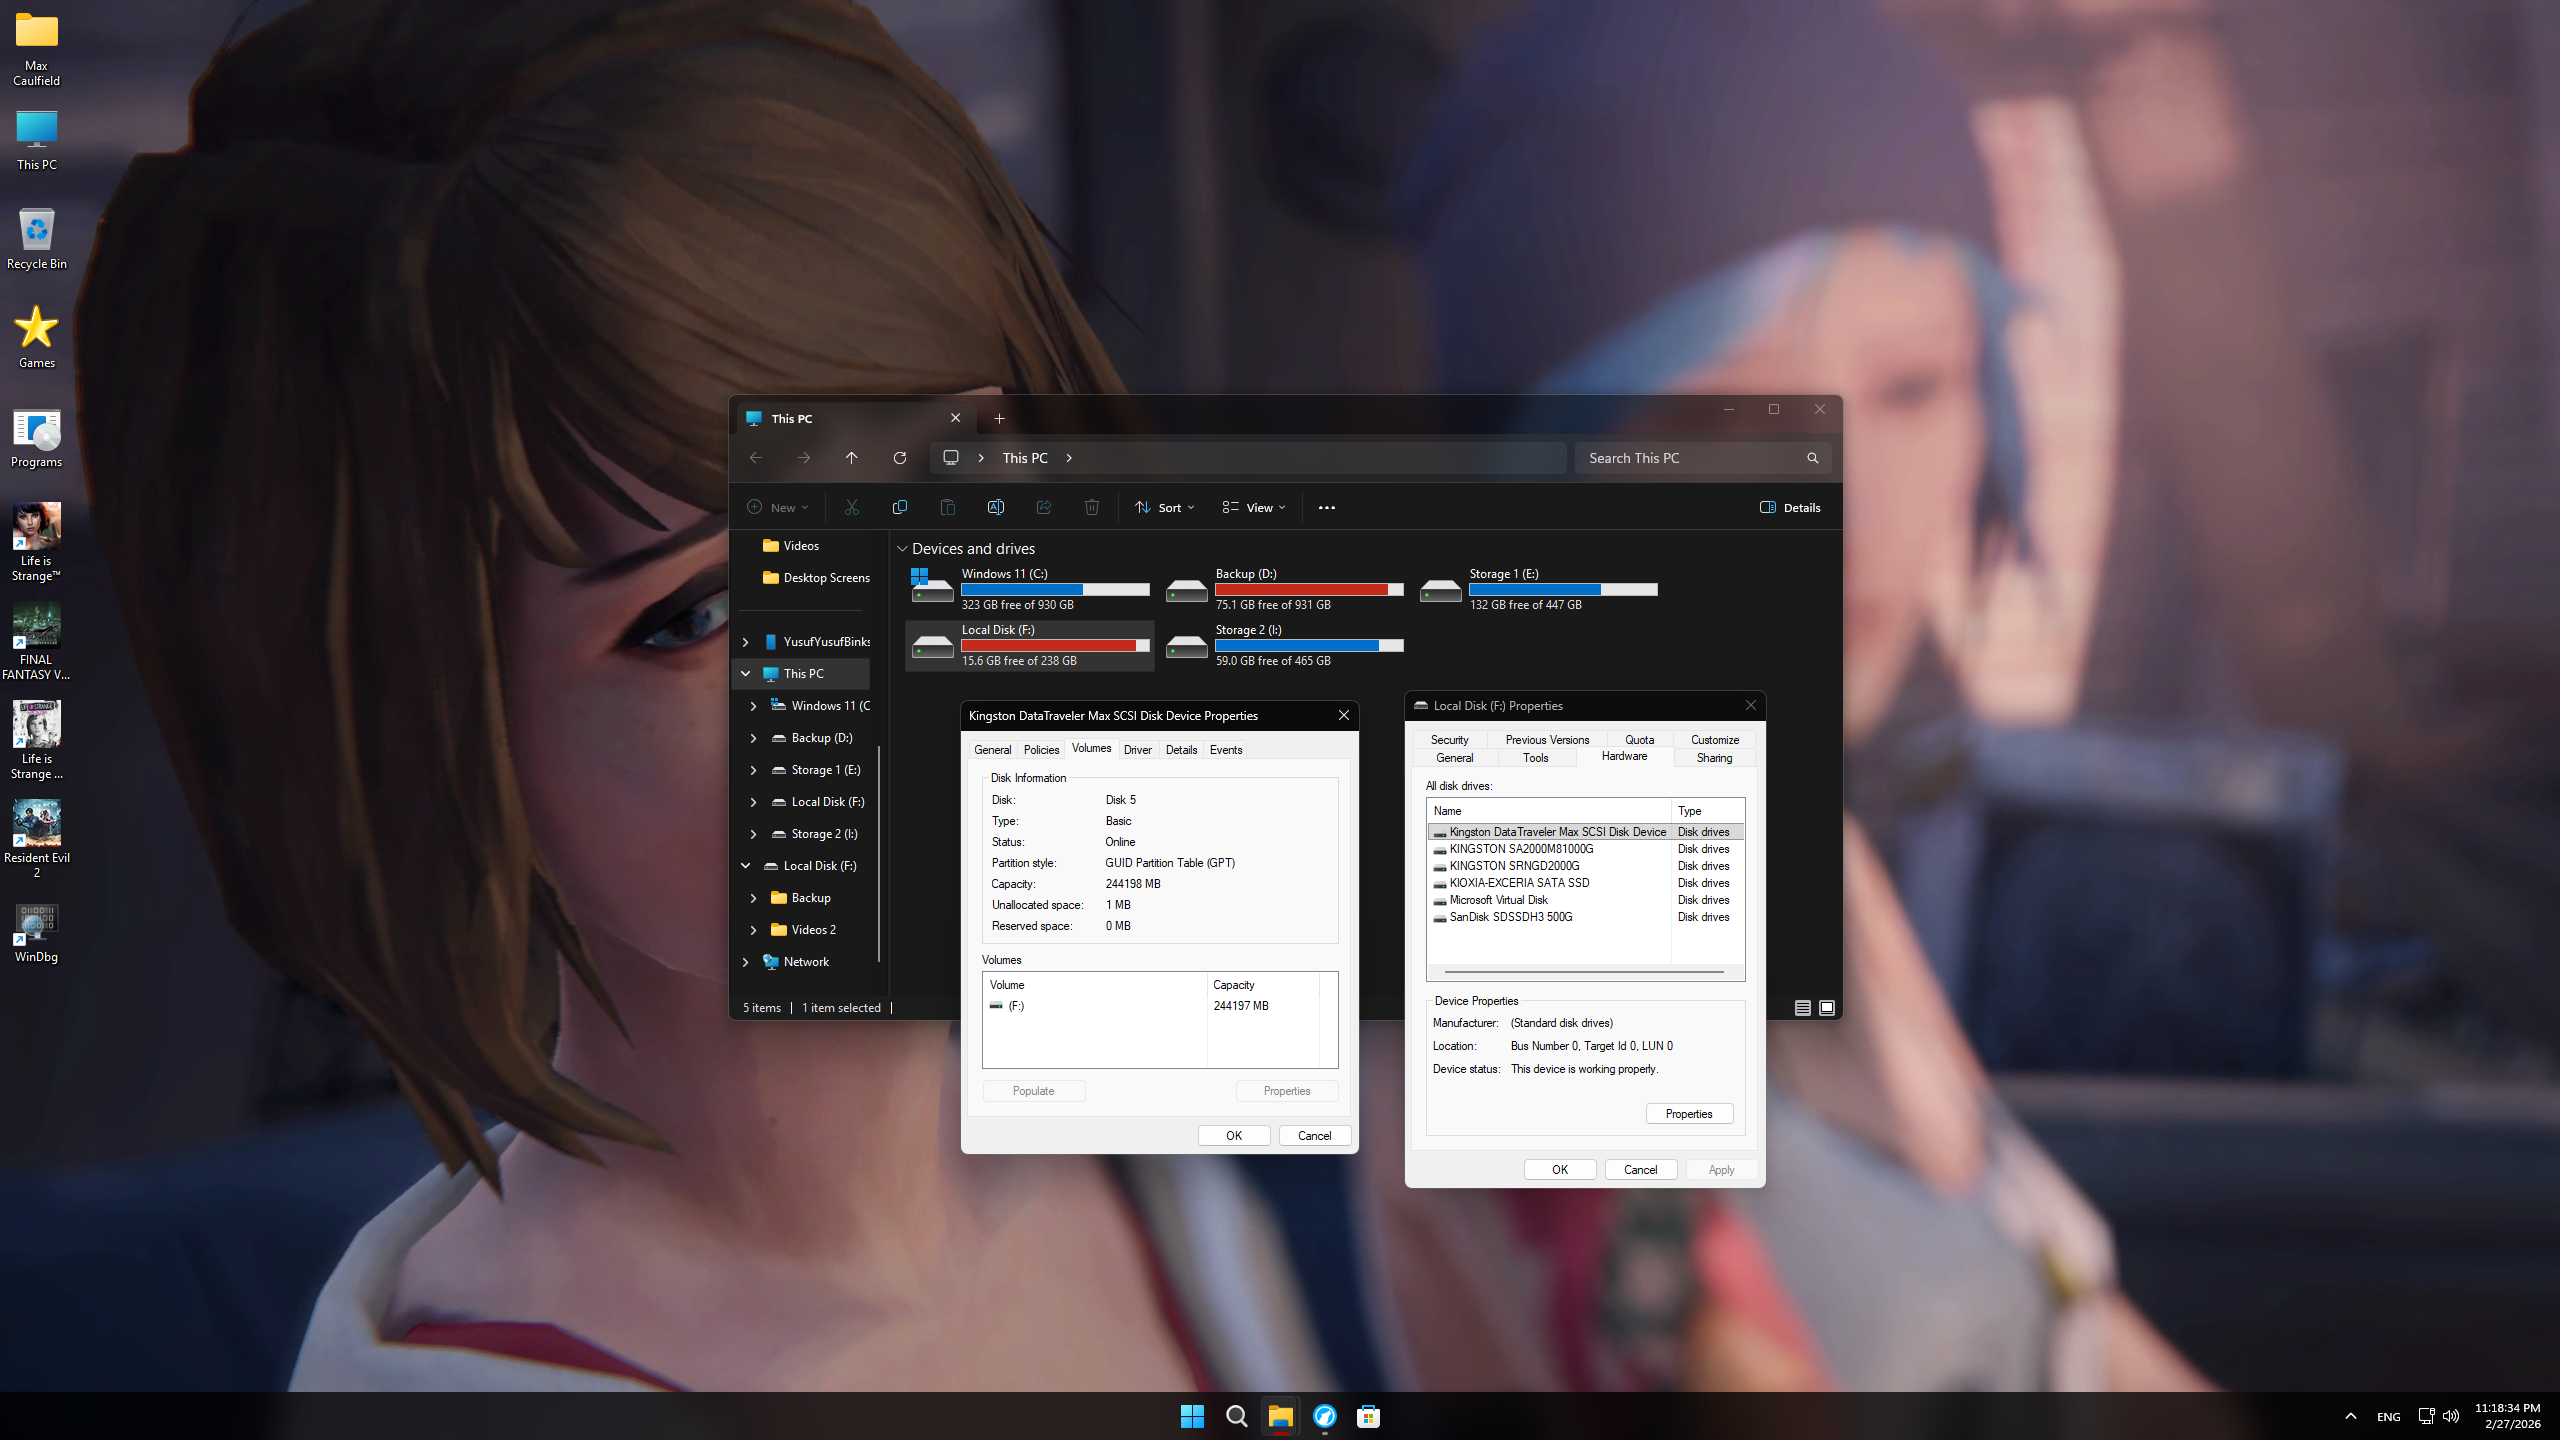2560x1440 pixels.
Task: Expand Network in navigation tree
Action: point(745,962)
